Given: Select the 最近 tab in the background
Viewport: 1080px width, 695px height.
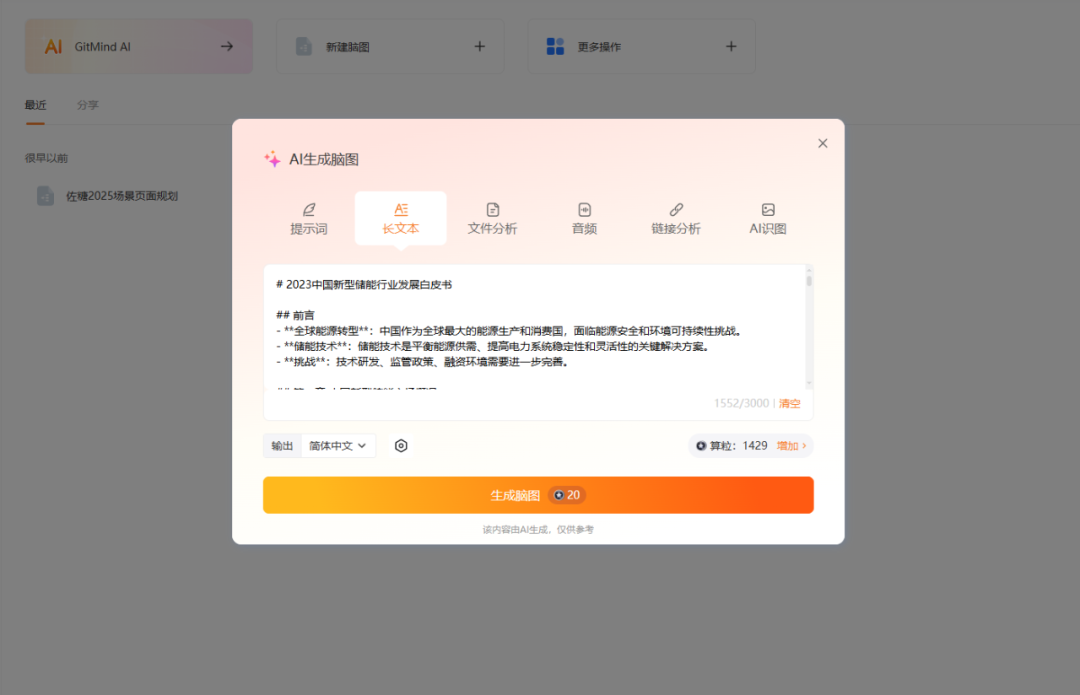Looking at the screenshot, I should tap(36, 105).
